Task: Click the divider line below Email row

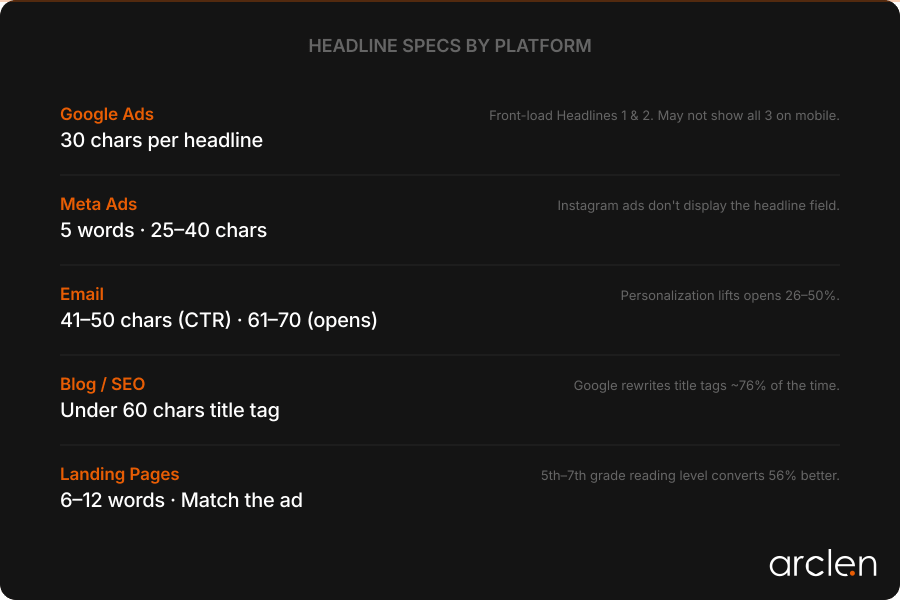Action: point(450,355)
